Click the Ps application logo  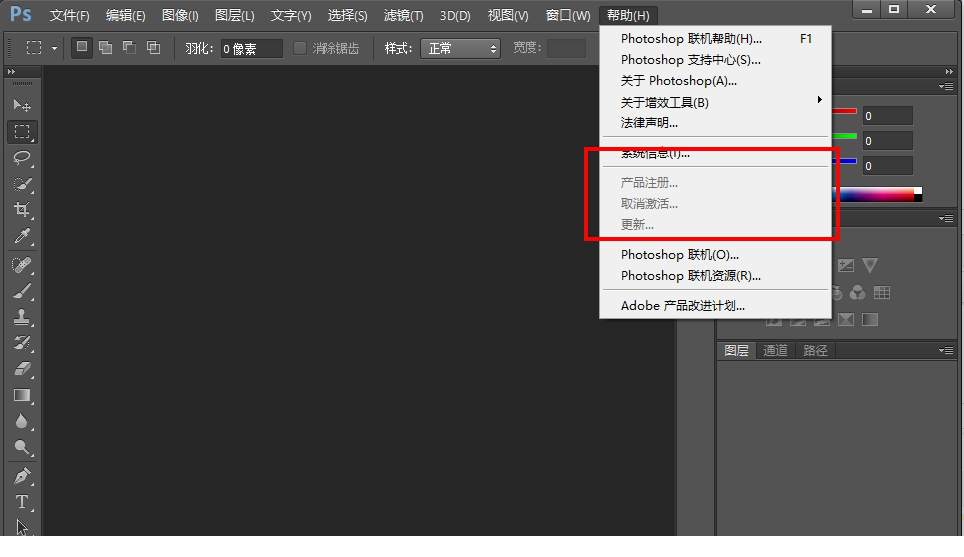pyautogui.click(x=20, y=14)
